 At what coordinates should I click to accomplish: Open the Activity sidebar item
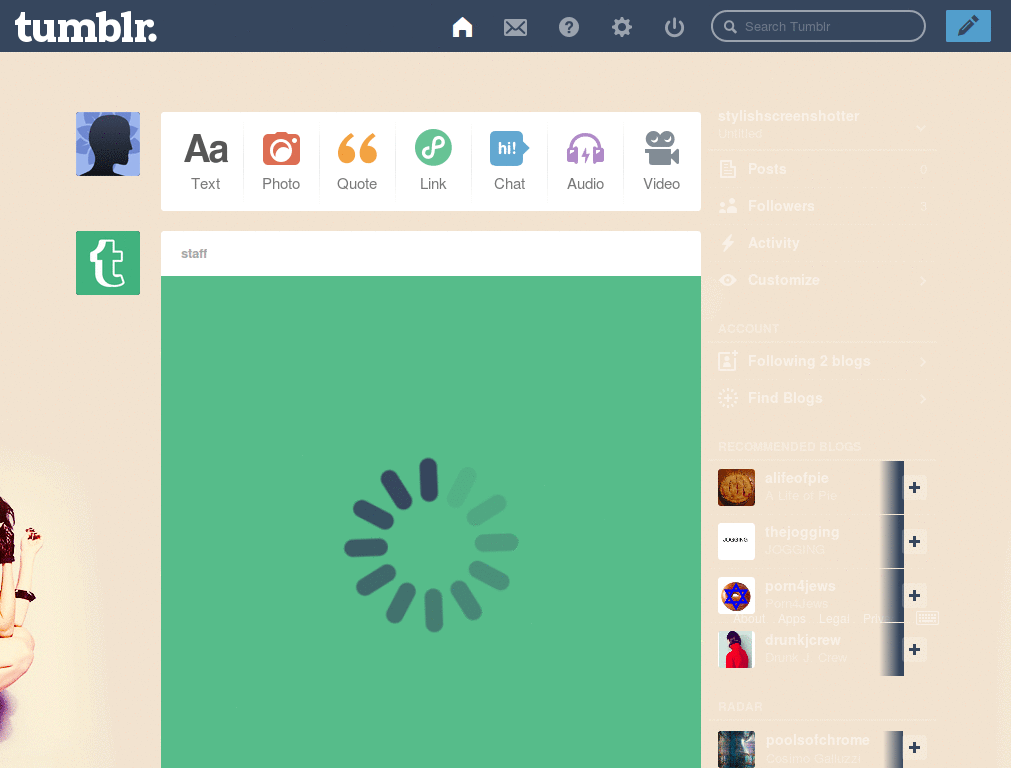[823, 243]
